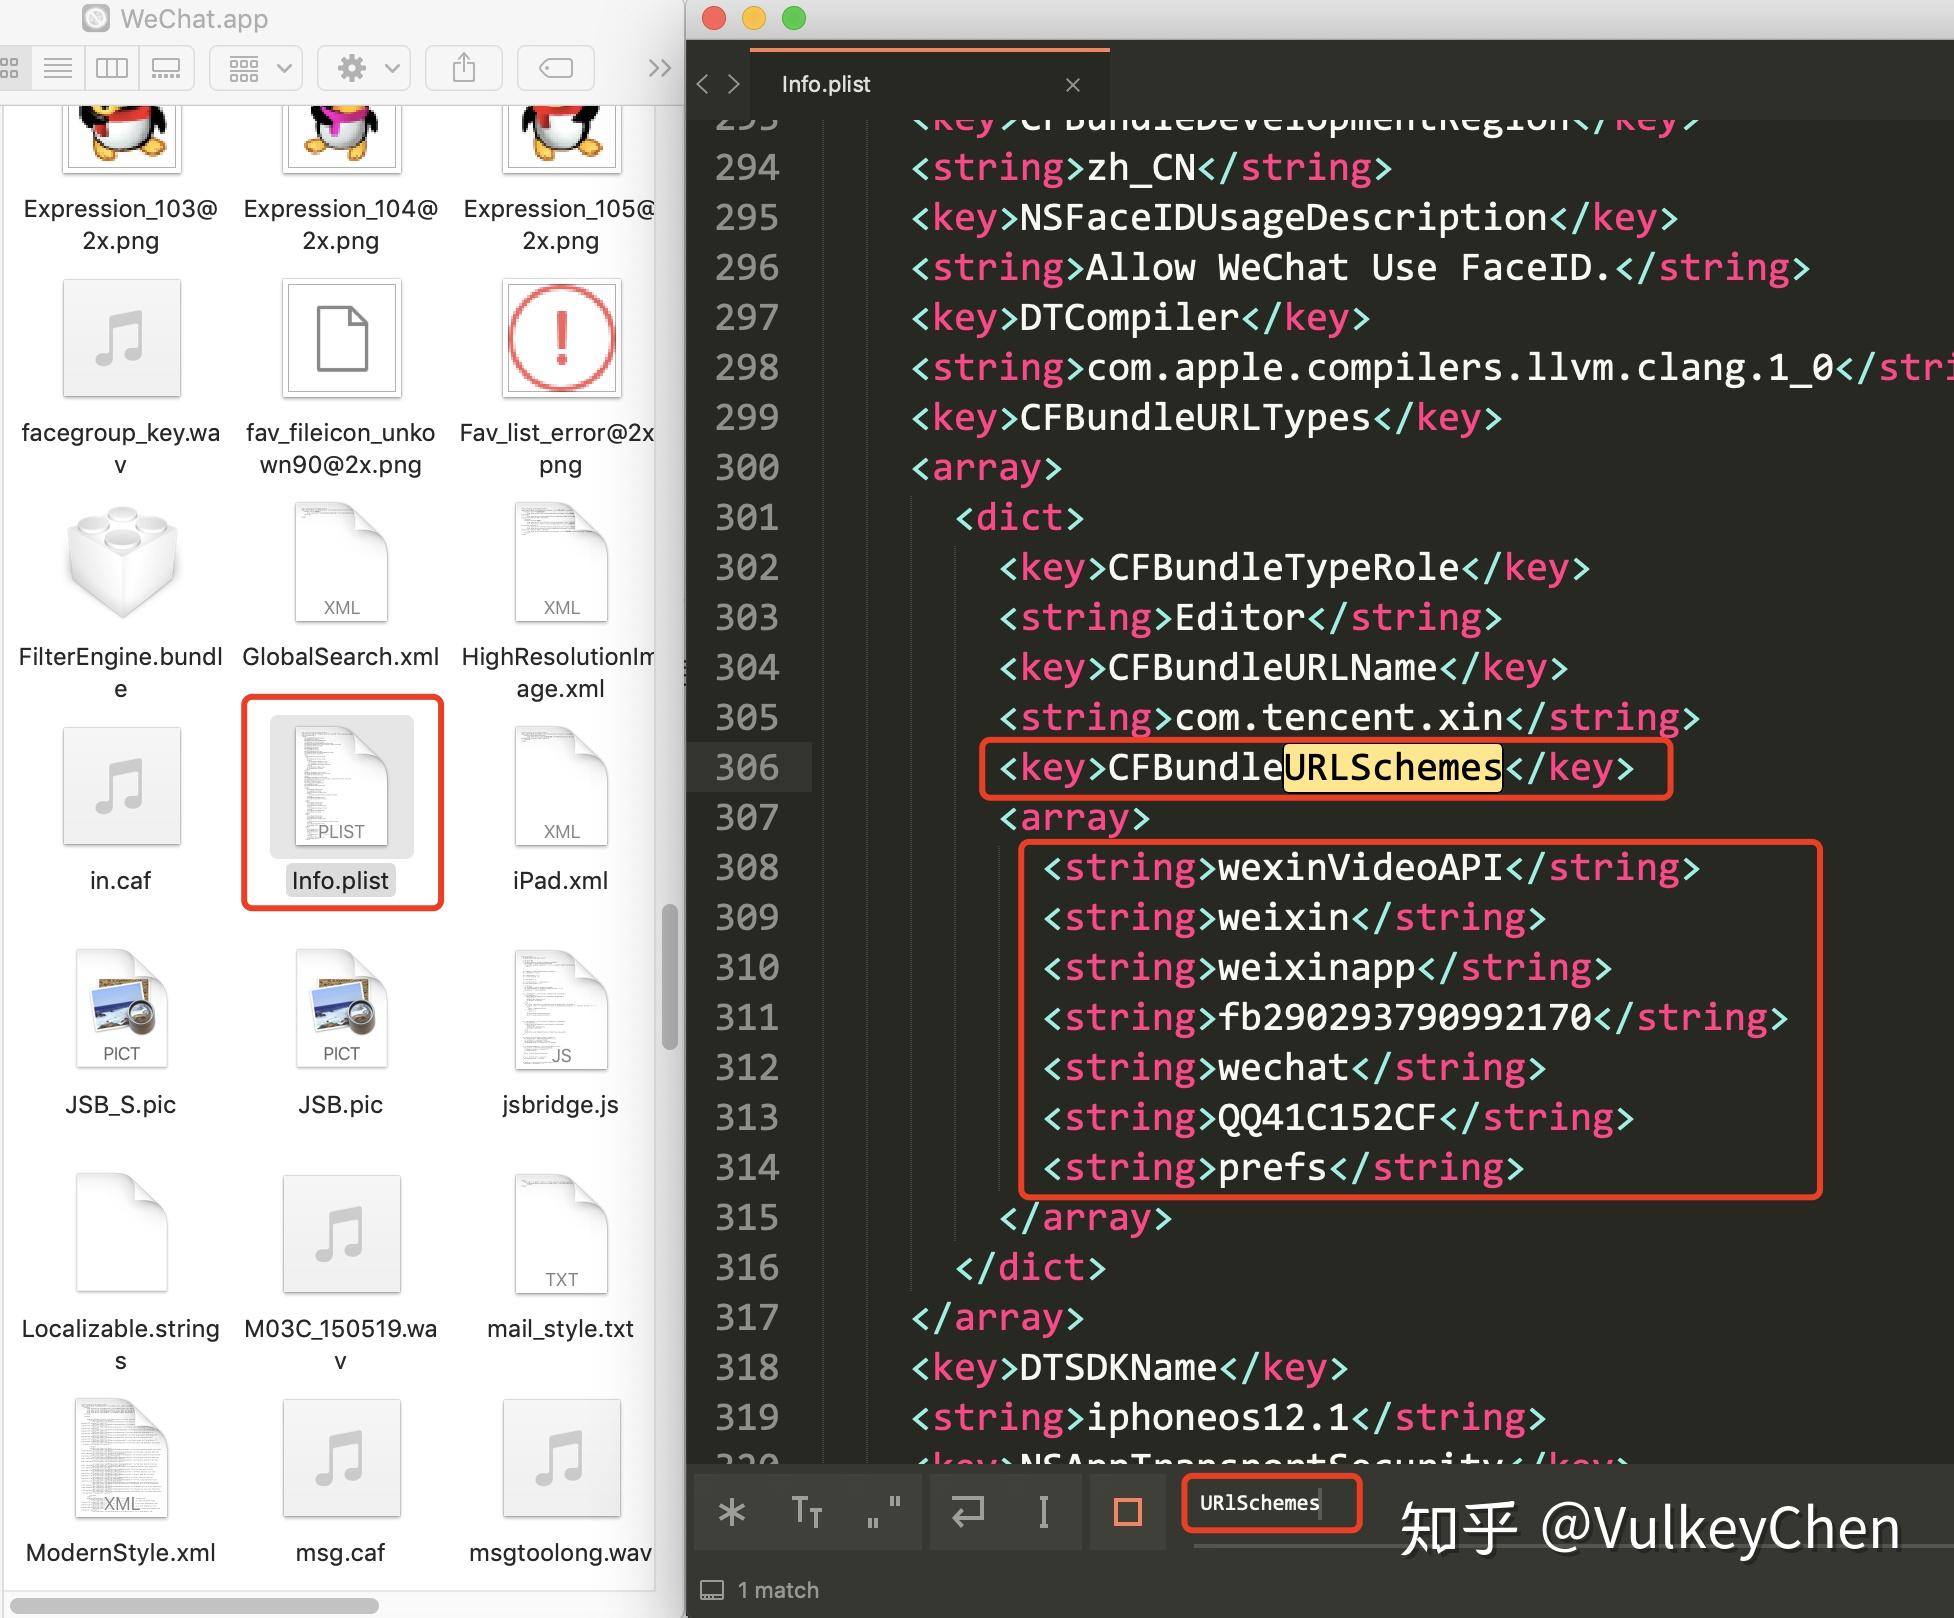Minimize the Sublime Text window

tap(754, 18)
